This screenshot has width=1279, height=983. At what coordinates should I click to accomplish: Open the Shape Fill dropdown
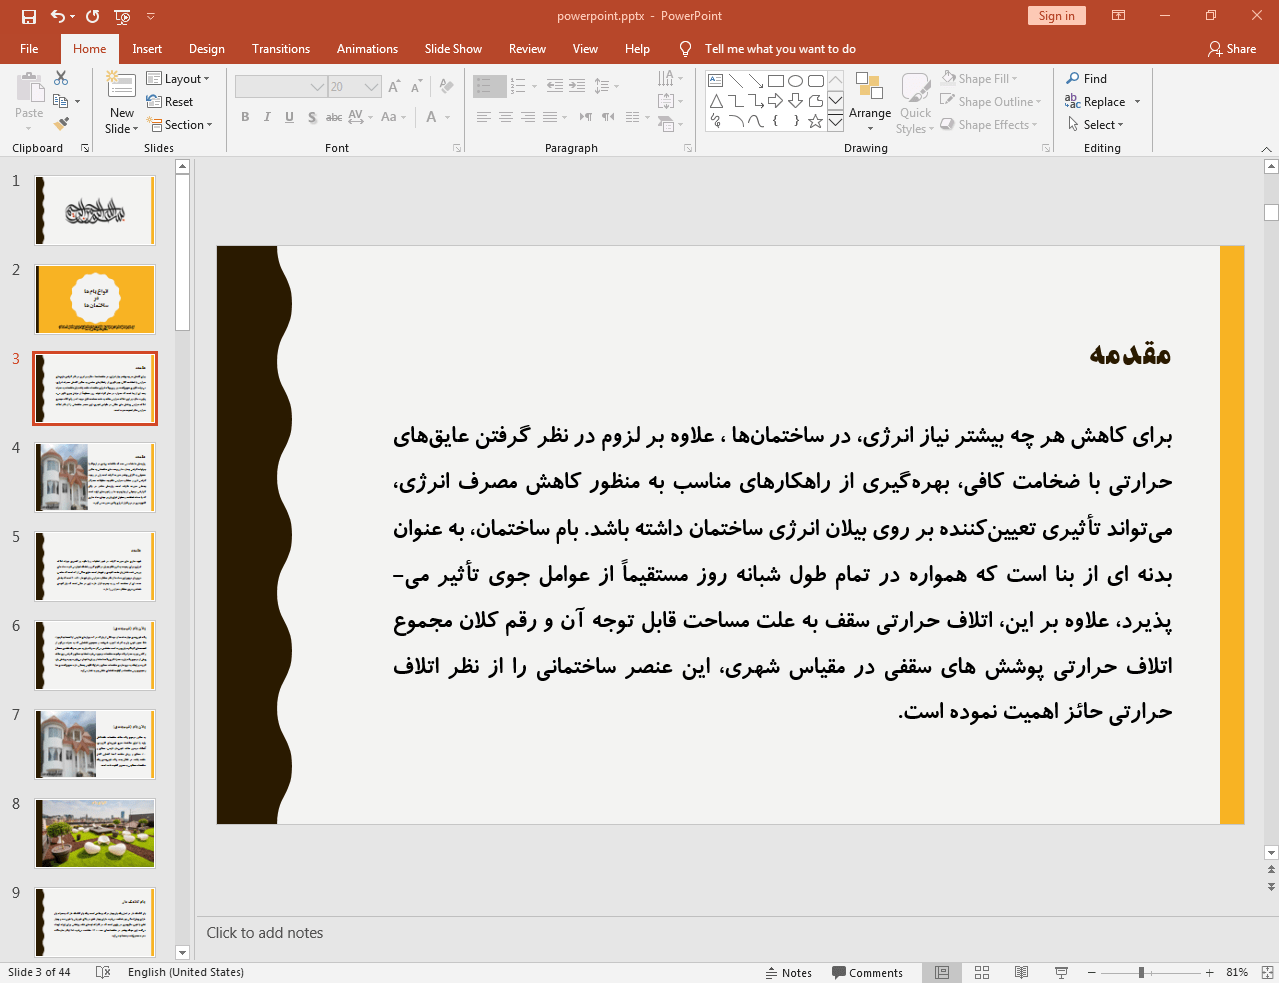tap(1013, 78)
